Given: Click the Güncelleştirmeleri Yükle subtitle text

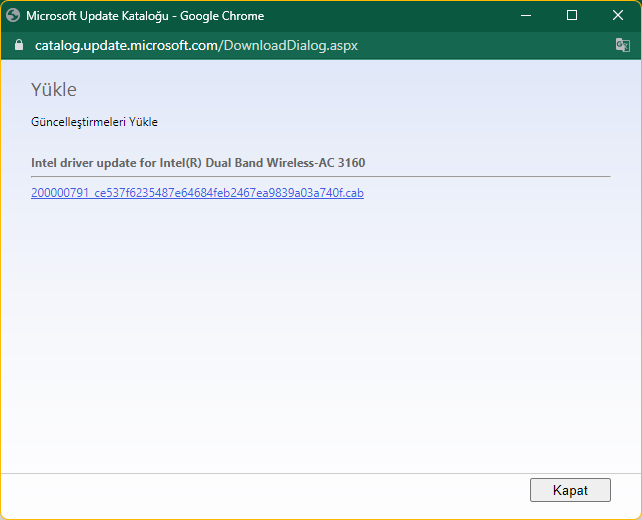Looking at the screenshot, I should coord(94,122).
